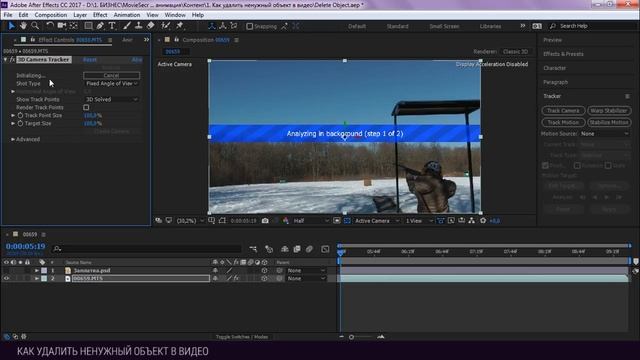Click Warp Stabilizer button
The width and height of the screenshot is (640, 360).
609,111
